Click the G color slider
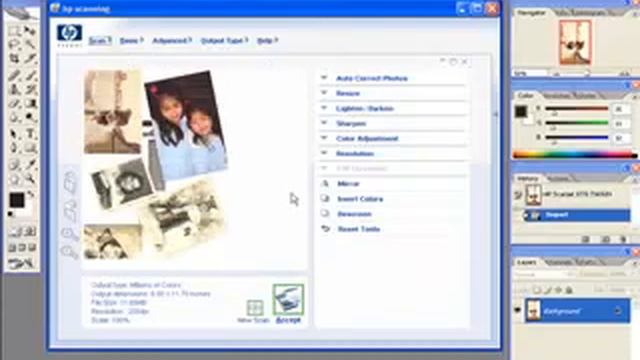The height and width of the screenshot is (360, 640). point(577,123)
